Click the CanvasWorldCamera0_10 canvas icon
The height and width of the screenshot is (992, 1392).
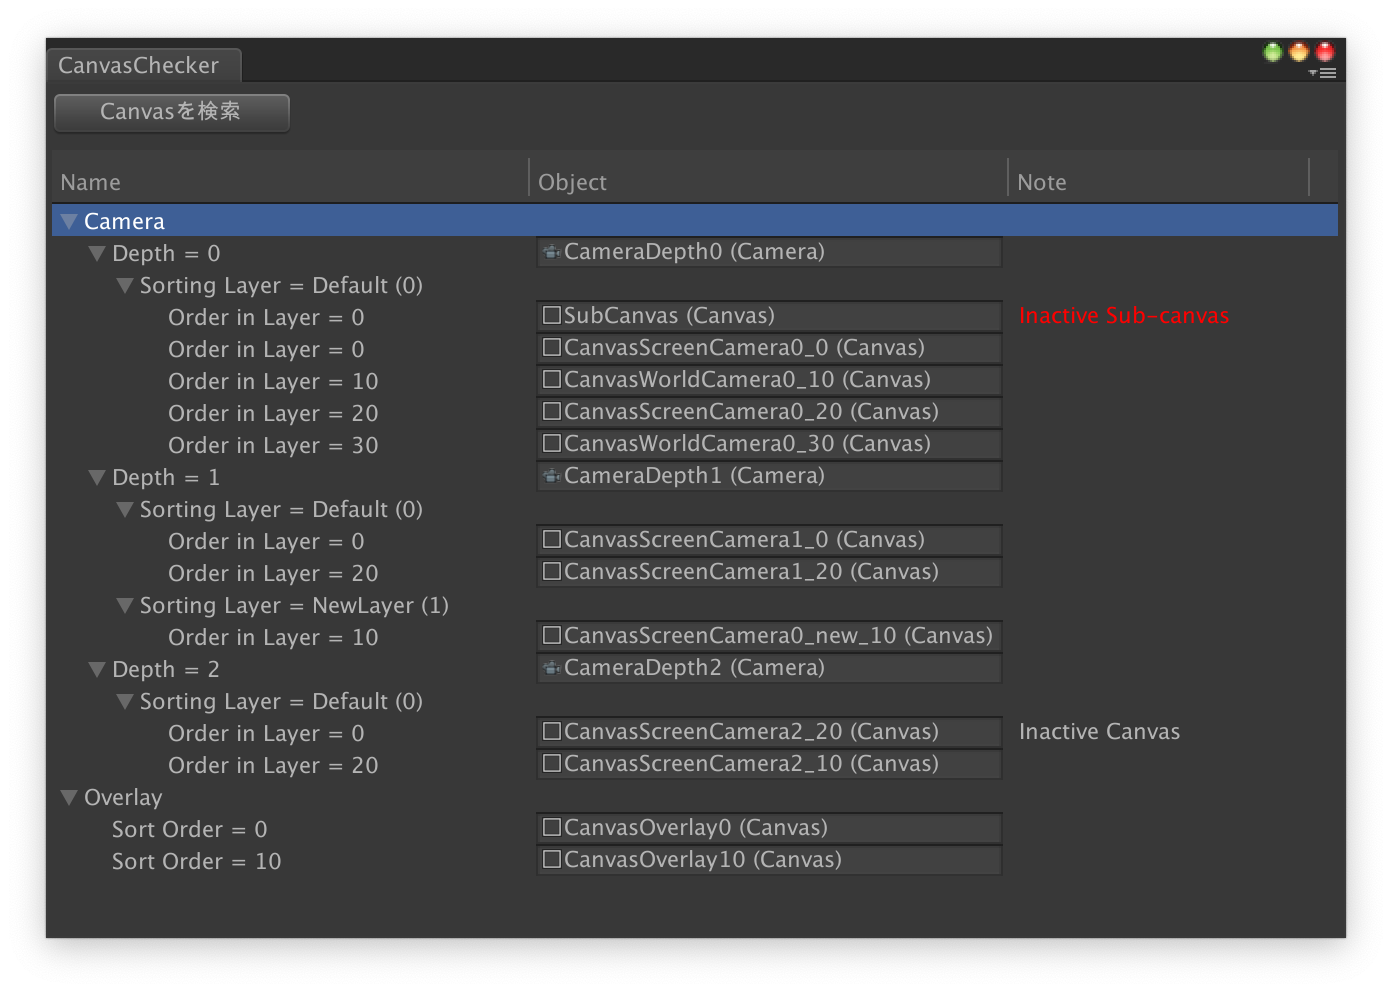551,380
